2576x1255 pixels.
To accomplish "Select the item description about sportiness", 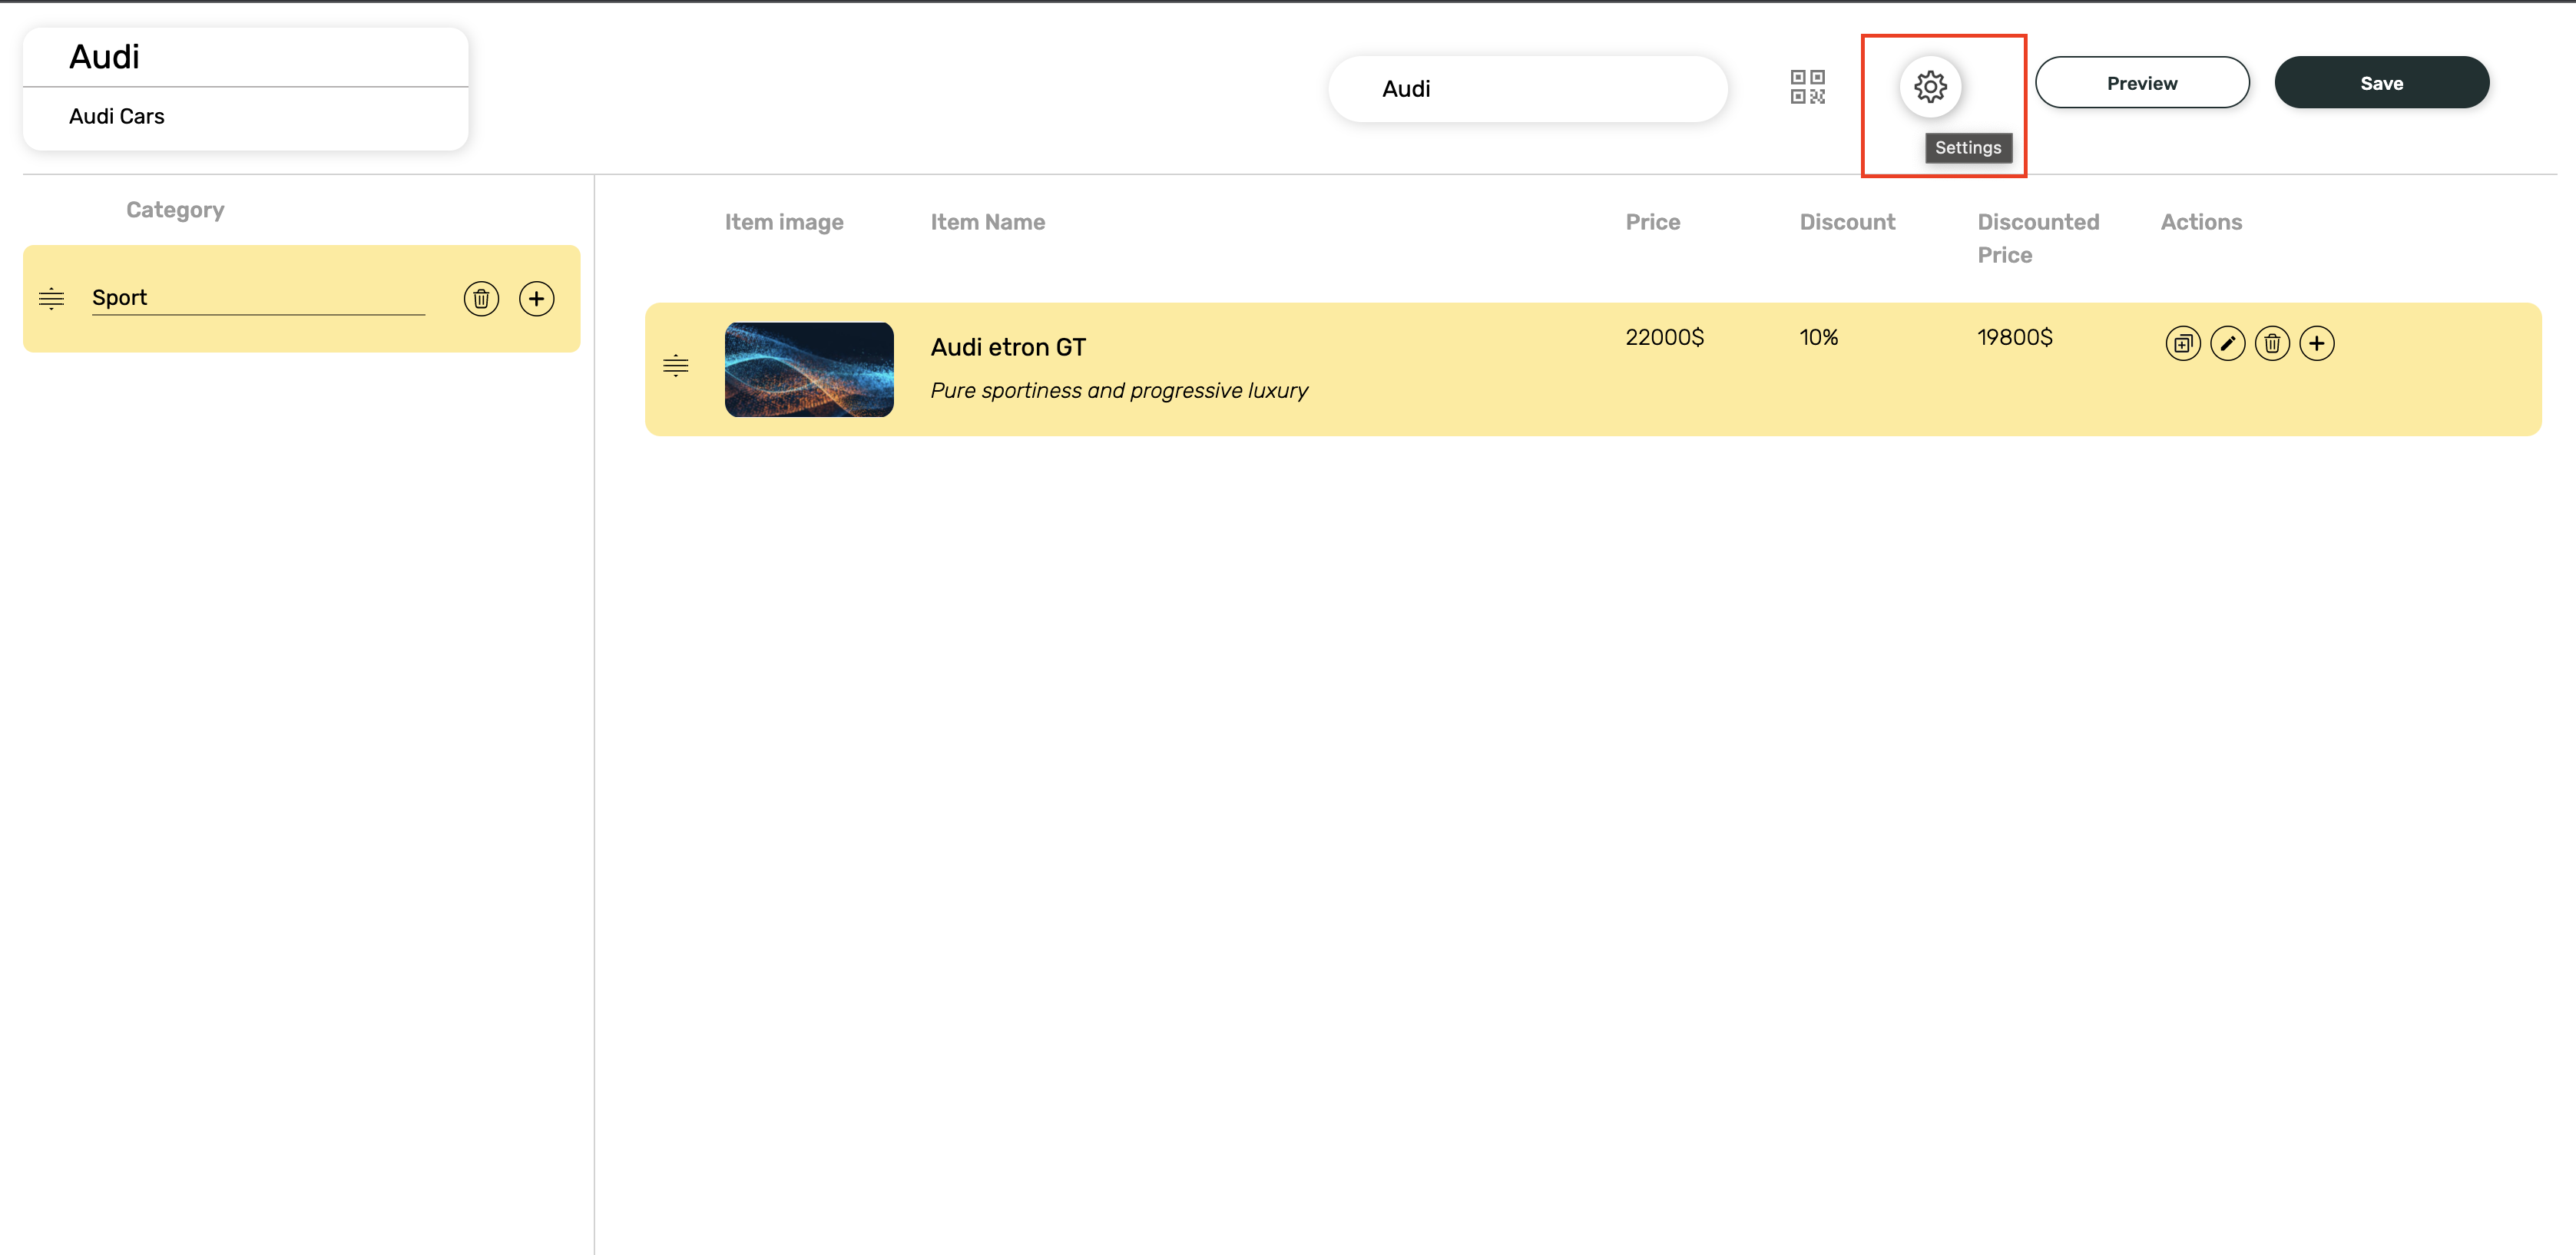I will point(1119,391).
